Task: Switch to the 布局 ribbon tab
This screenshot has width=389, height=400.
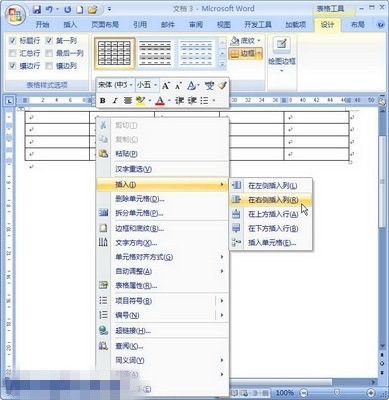Action: click(x=357, y=24)
